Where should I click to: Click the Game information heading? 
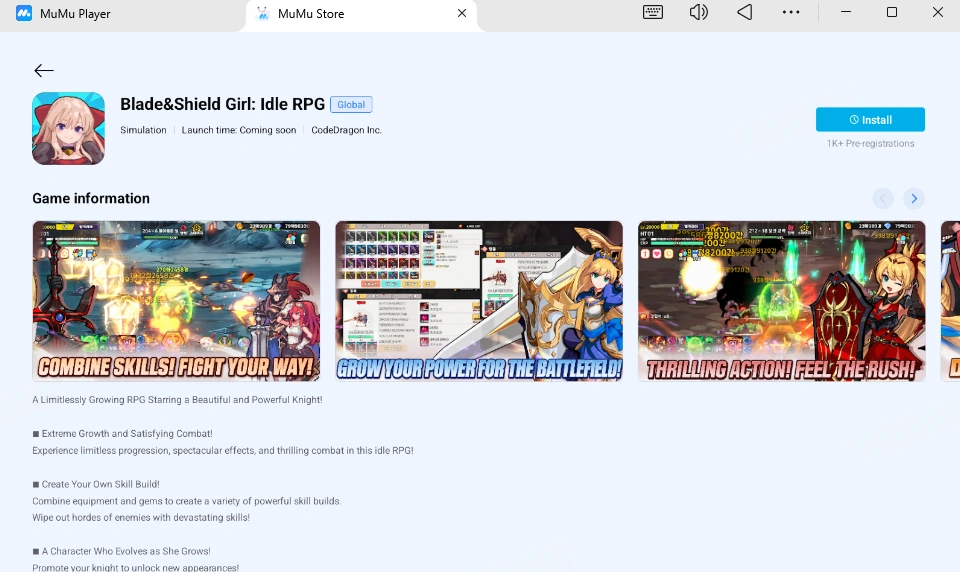91,198
